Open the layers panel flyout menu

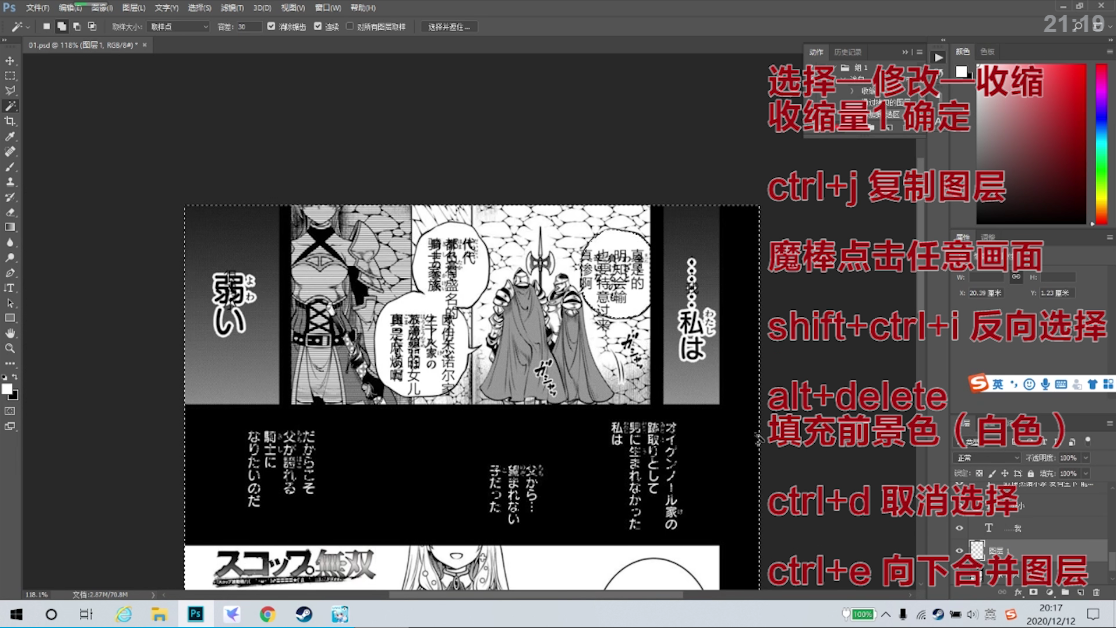[x=1110, y=423]
